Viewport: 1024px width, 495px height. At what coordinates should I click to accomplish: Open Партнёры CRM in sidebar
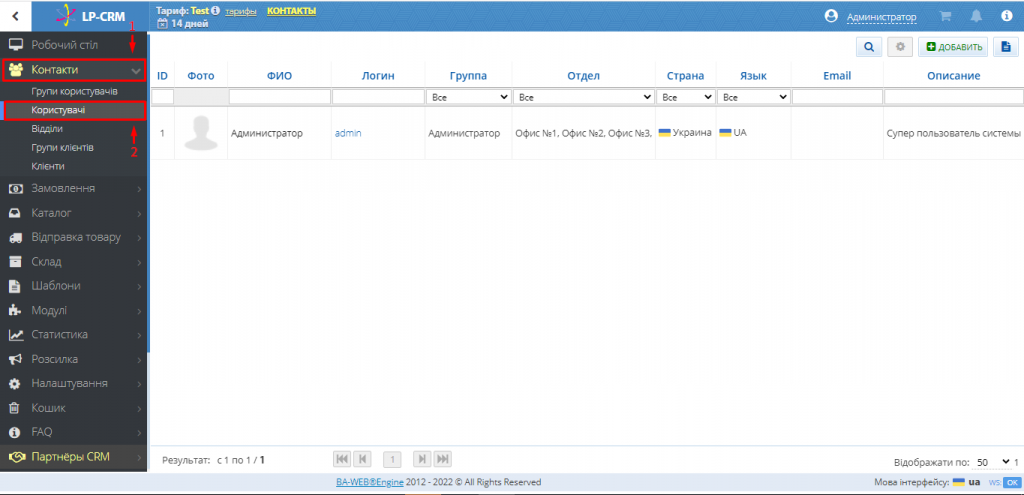click(74, 456)
